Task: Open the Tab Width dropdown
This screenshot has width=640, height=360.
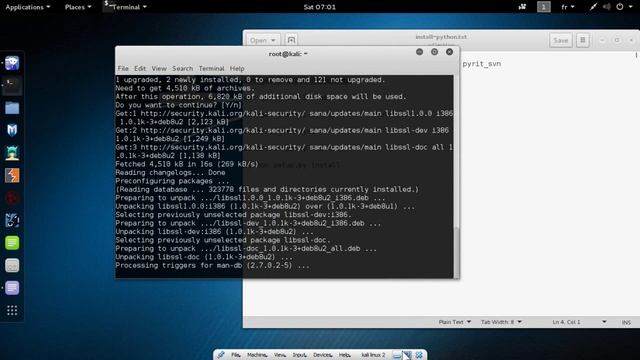Action: (501, 322)
